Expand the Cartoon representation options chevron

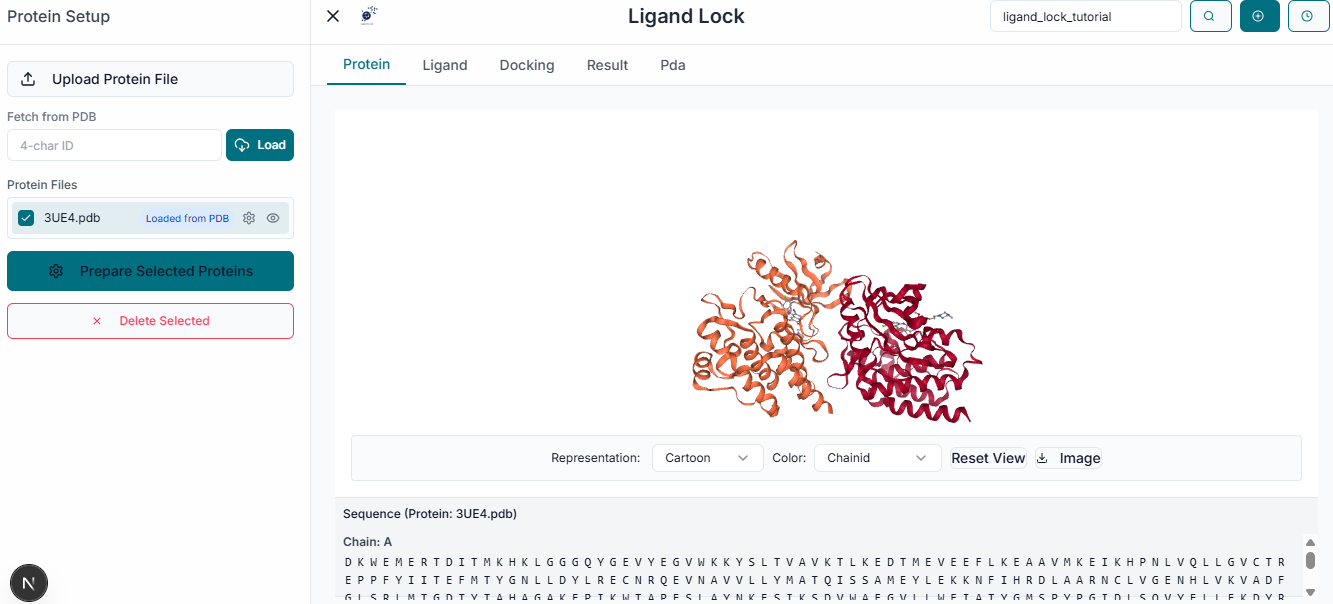(x=742, y=458)
